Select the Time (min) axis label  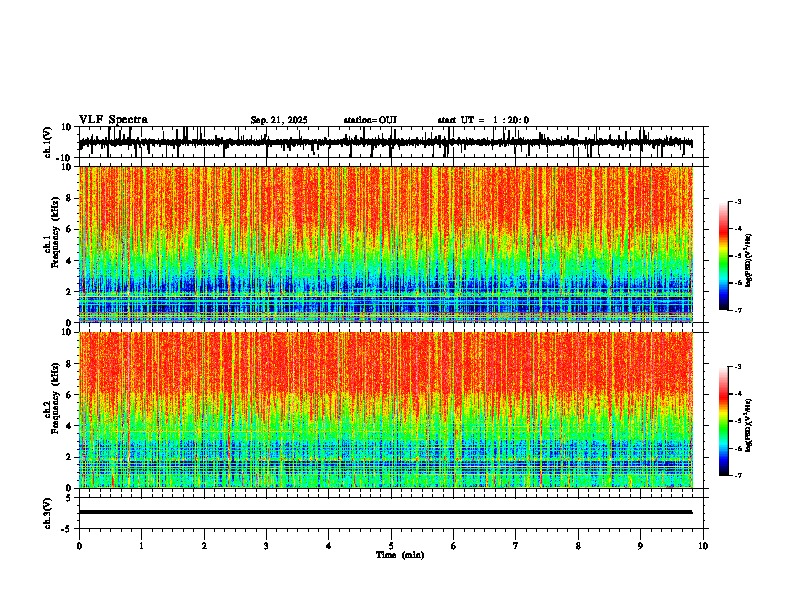400,555
